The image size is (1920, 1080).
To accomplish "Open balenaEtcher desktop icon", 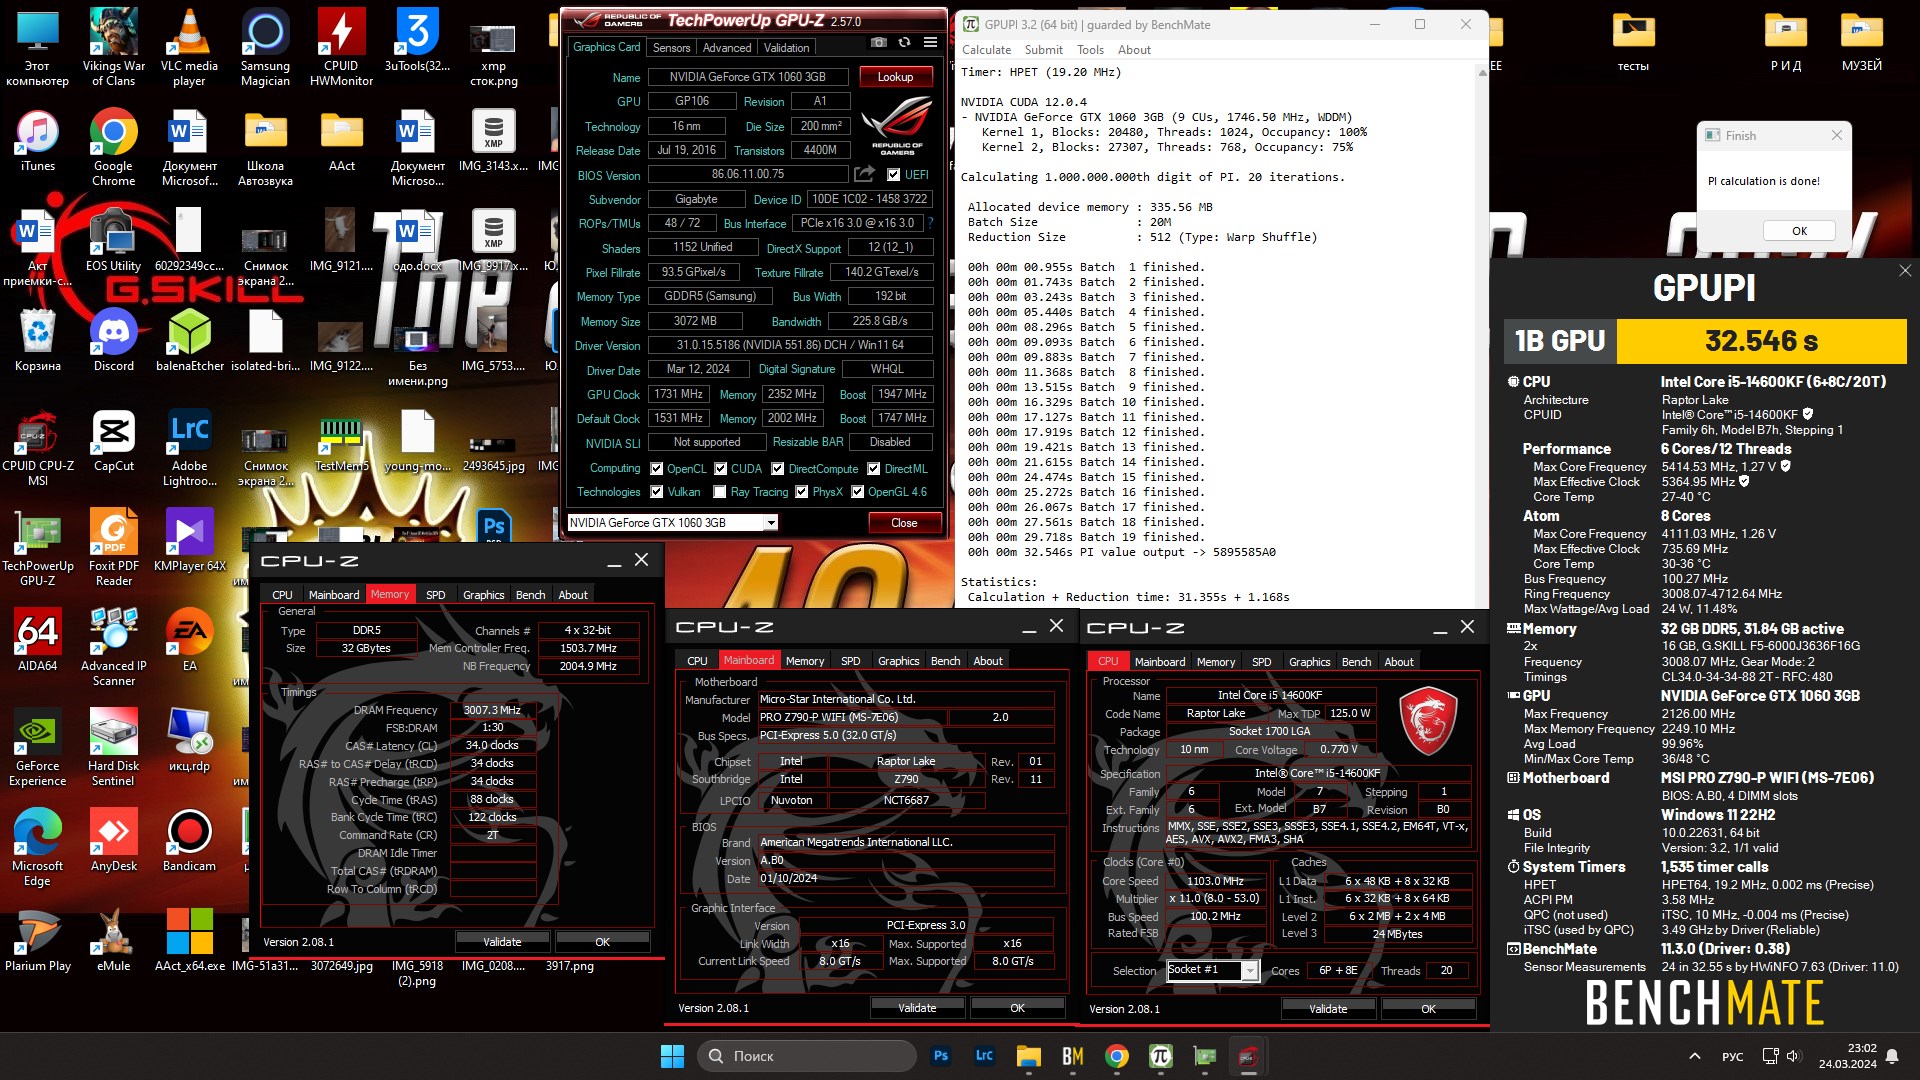I will [190, 340].
